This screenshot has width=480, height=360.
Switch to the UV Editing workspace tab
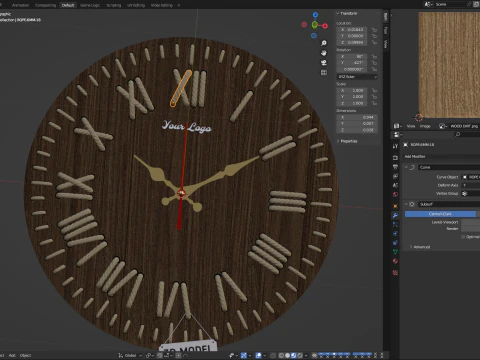[x=136, y=5]
